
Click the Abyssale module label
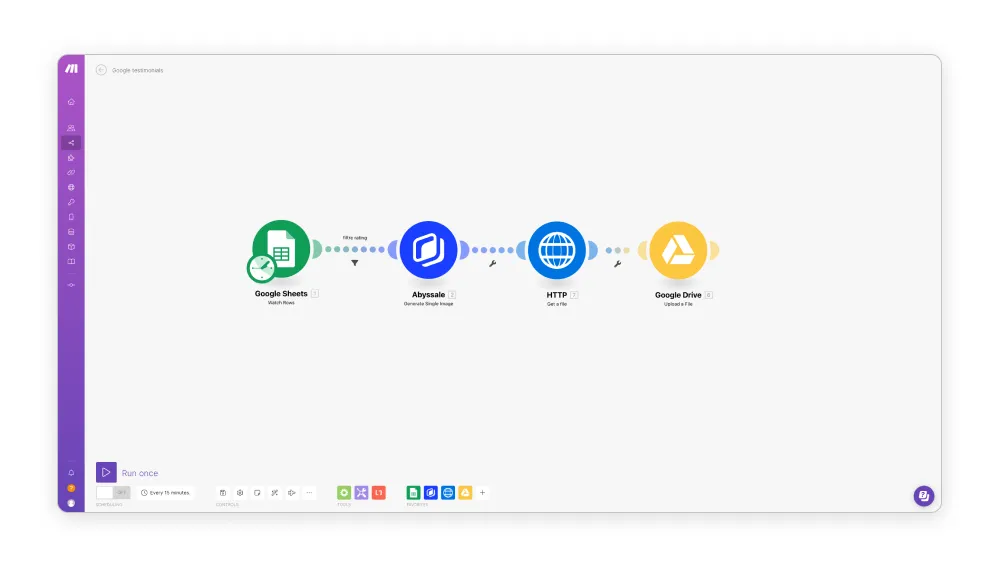[x=428, y=295]
